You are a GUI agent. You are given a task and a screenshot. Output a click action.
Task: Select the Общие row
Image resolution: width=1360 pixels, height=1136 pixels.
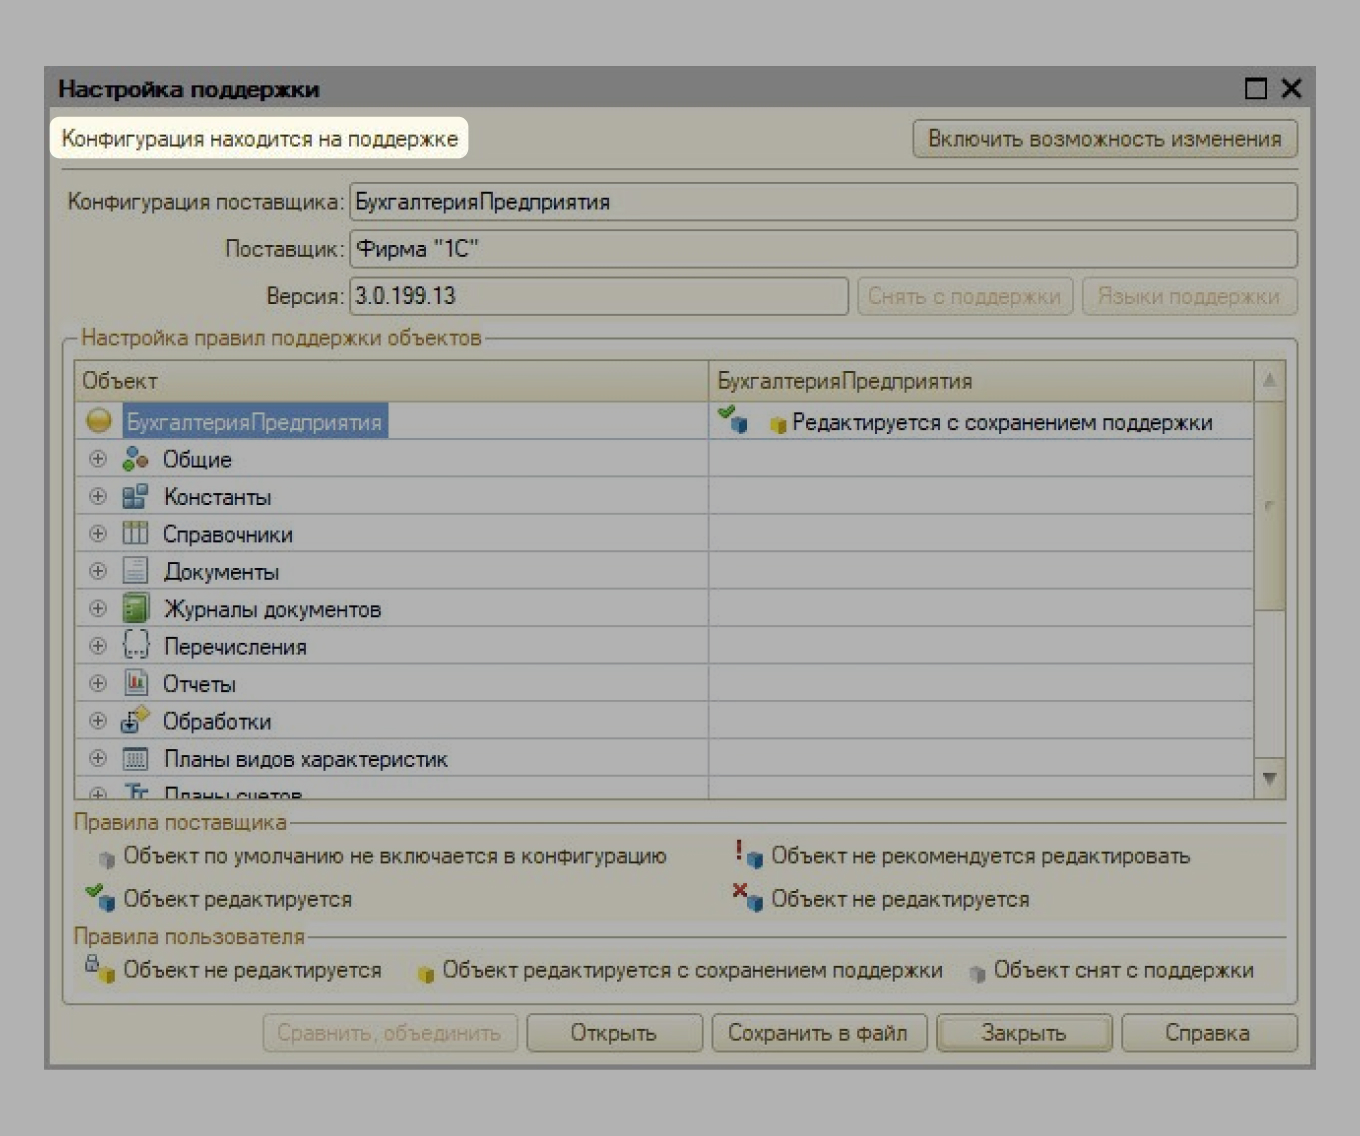664,459
